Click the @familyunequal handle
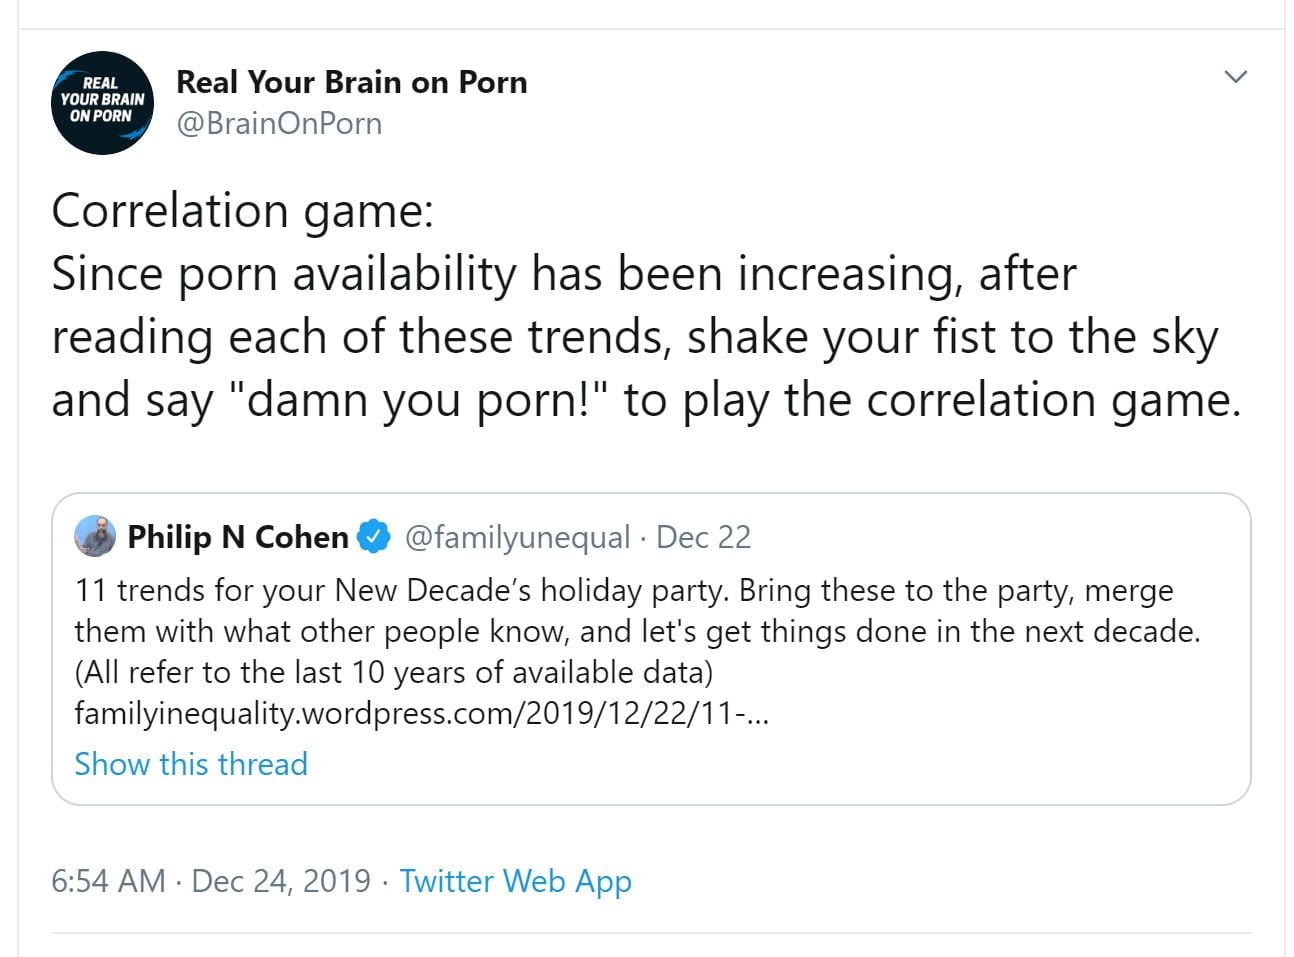The width and height of the screenshot is (1294, 957). coord(517,537)
